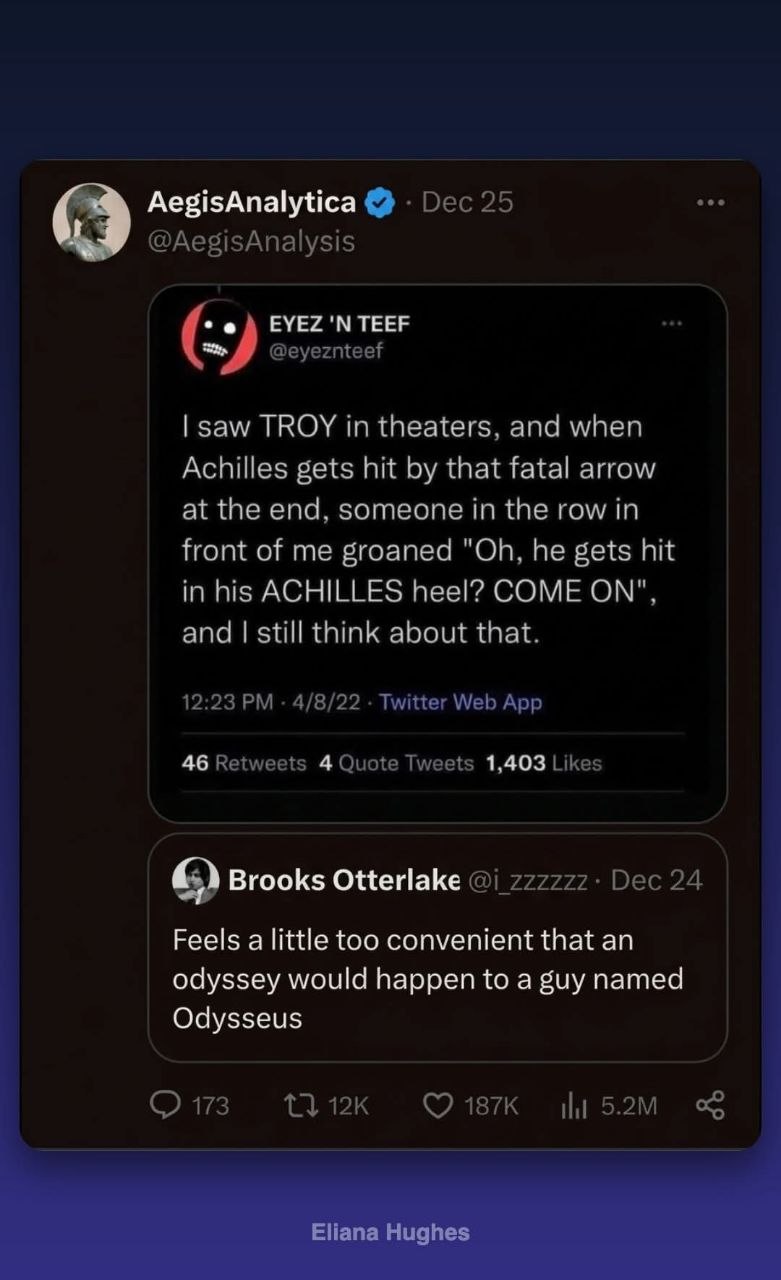
Task: Like the post with the heart icon
Action: (438, 1104)
